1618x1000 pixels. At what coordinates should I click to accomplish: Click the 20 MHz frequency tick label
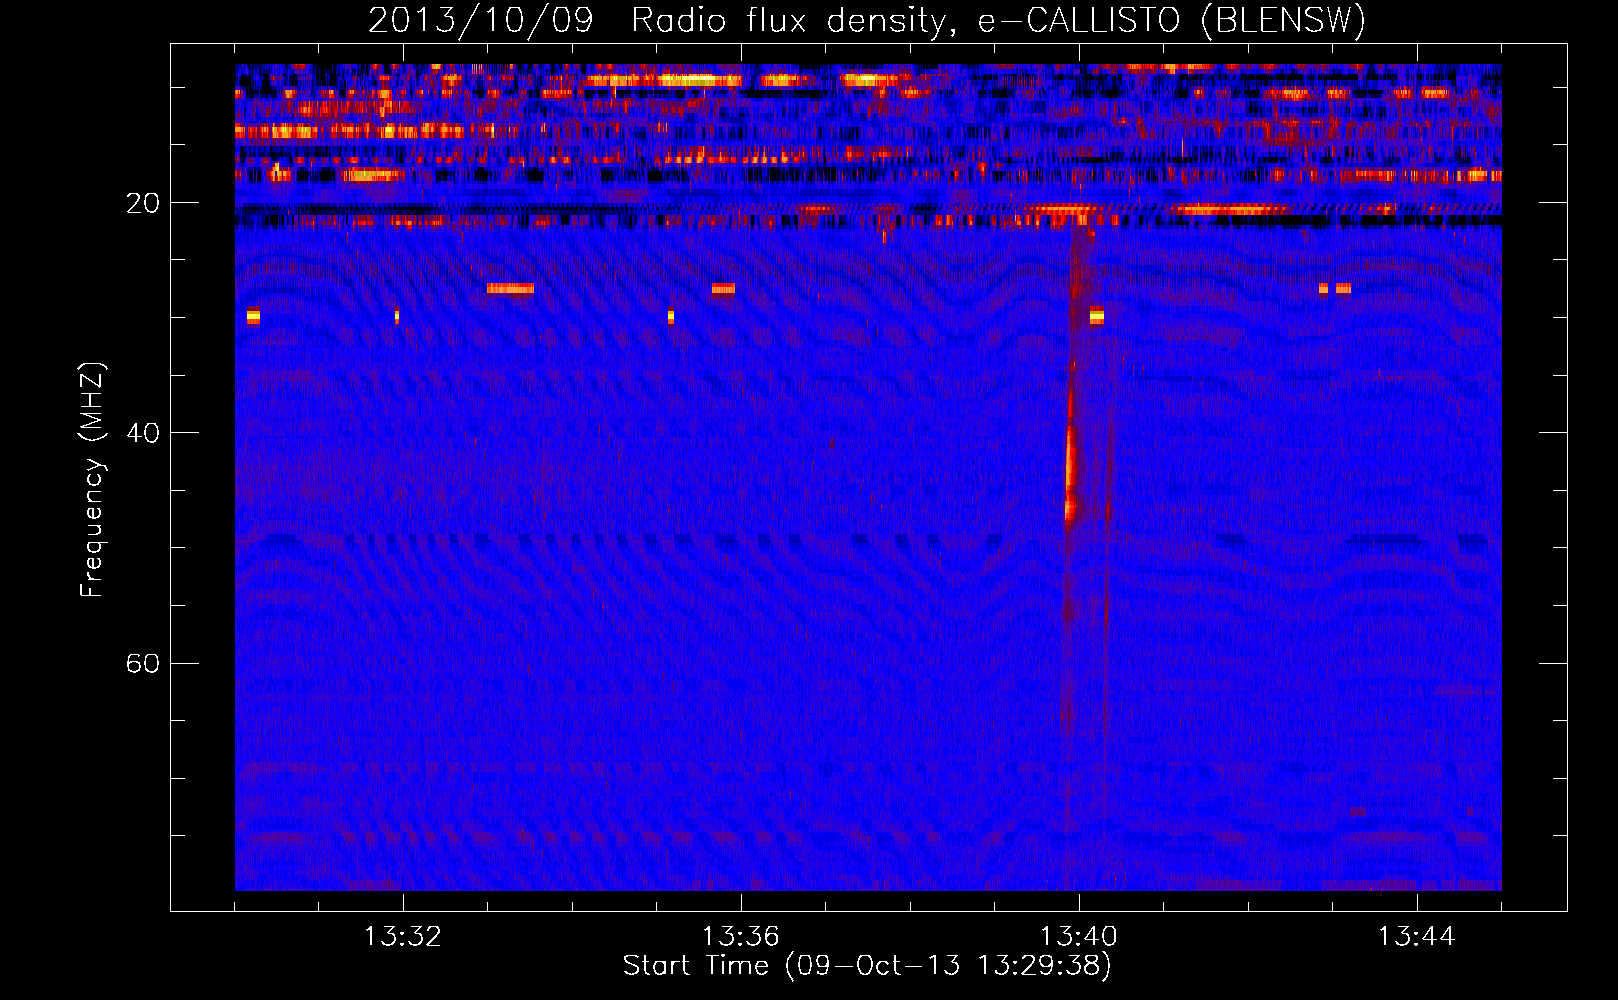click(143, 203)
